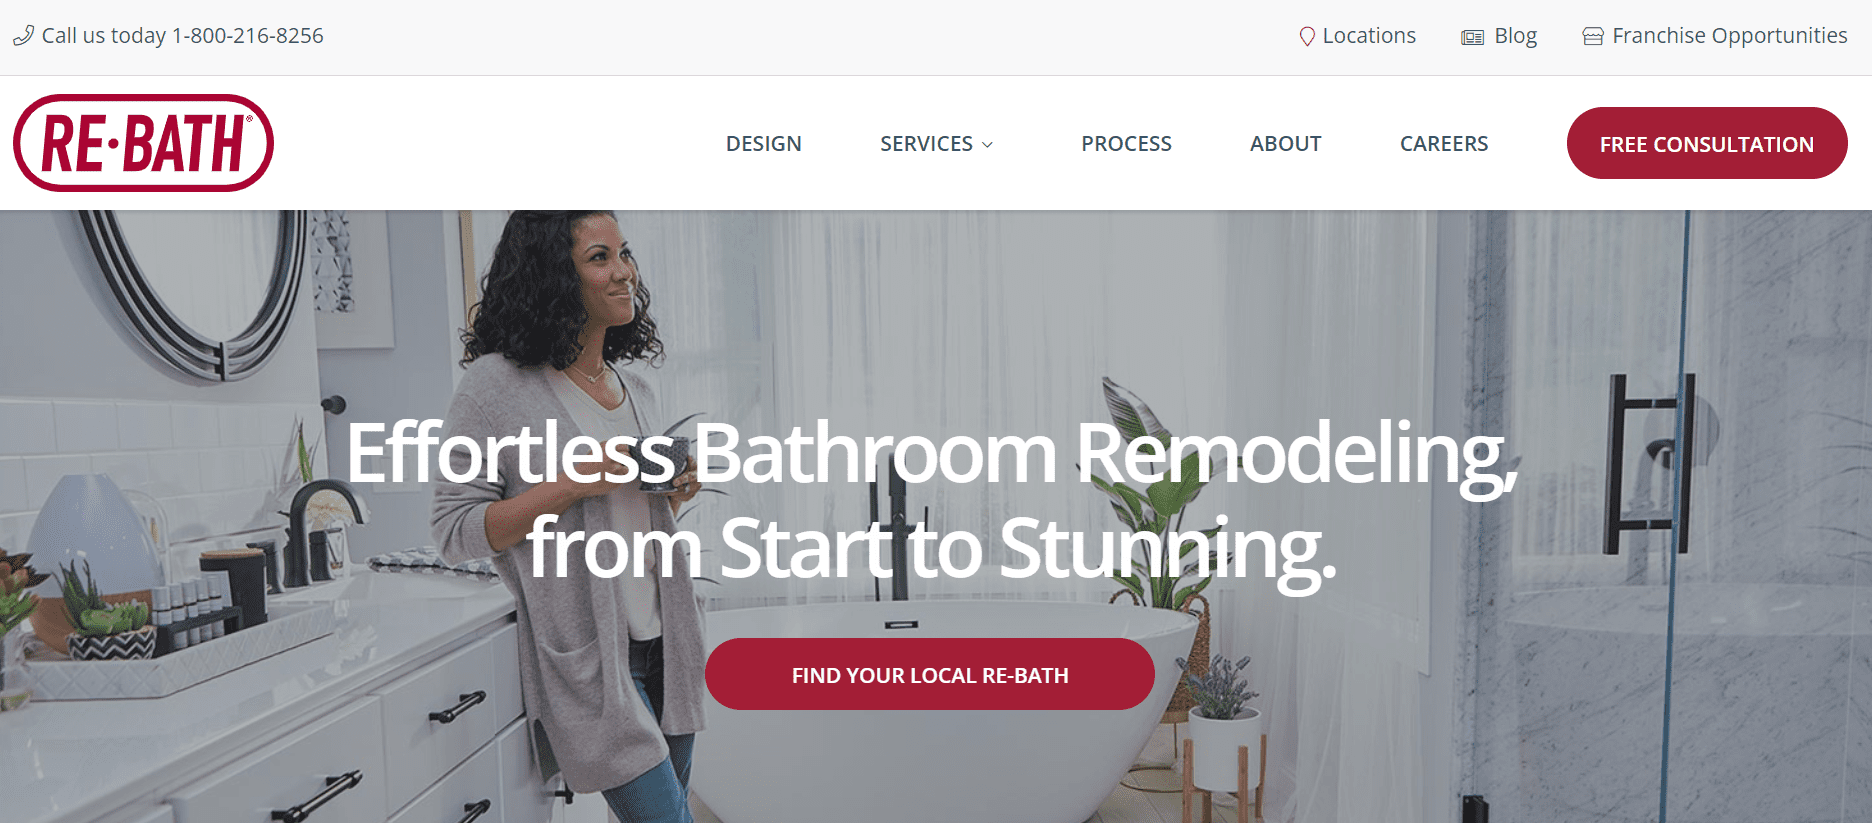Click the FREE CONSULTATION button
Viewport: 1872px width, 823px height.
click(1707, 143)
